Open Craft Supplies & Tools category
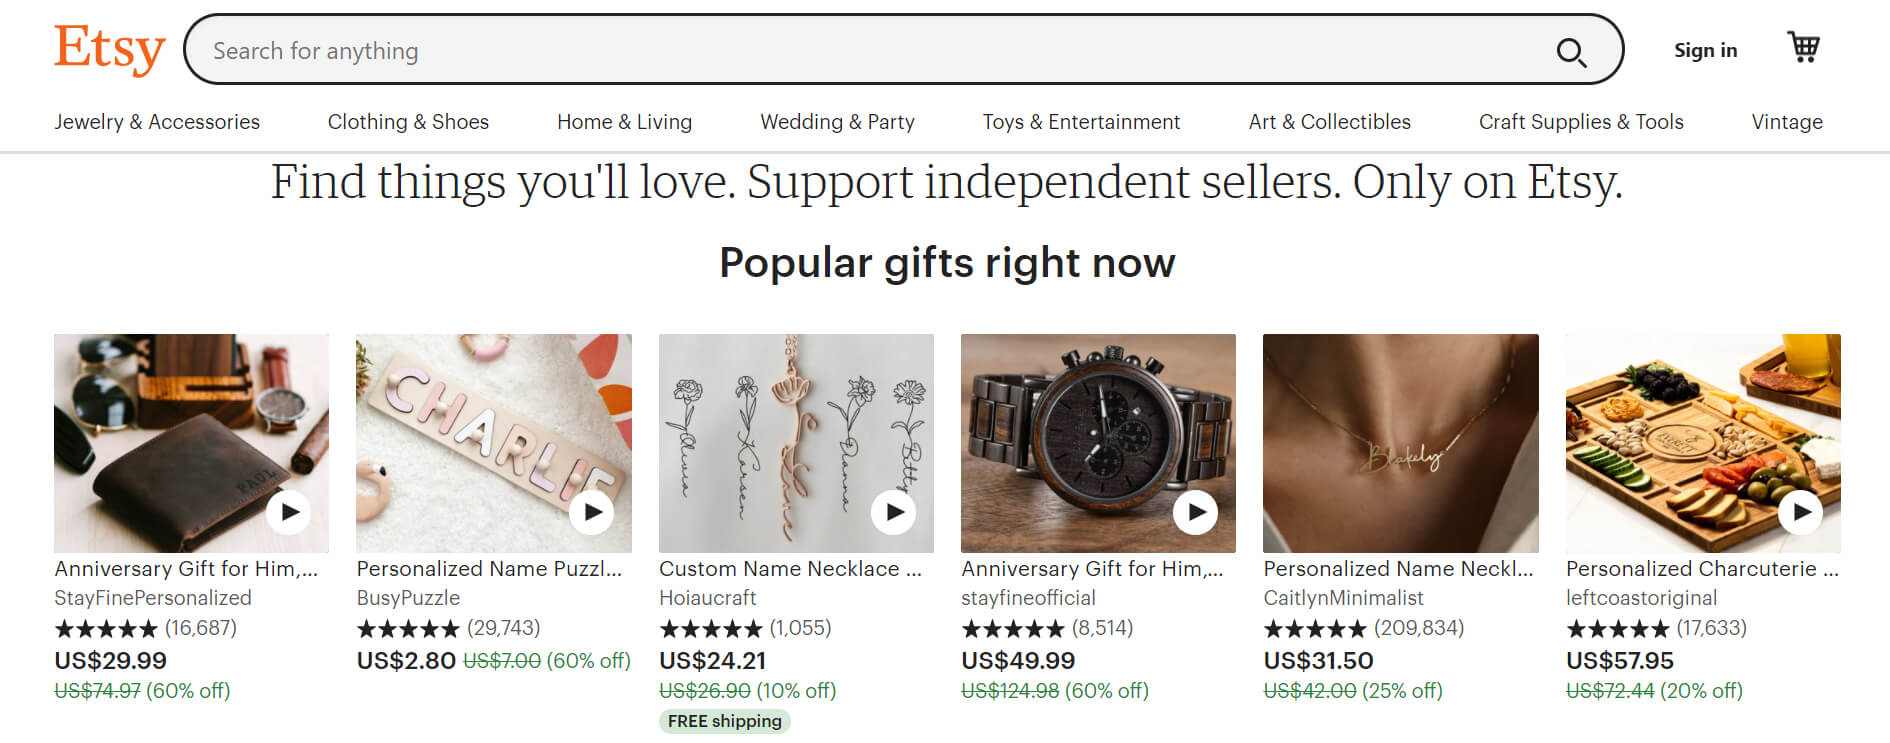 pyautogui.click(x=1581, y=122)
